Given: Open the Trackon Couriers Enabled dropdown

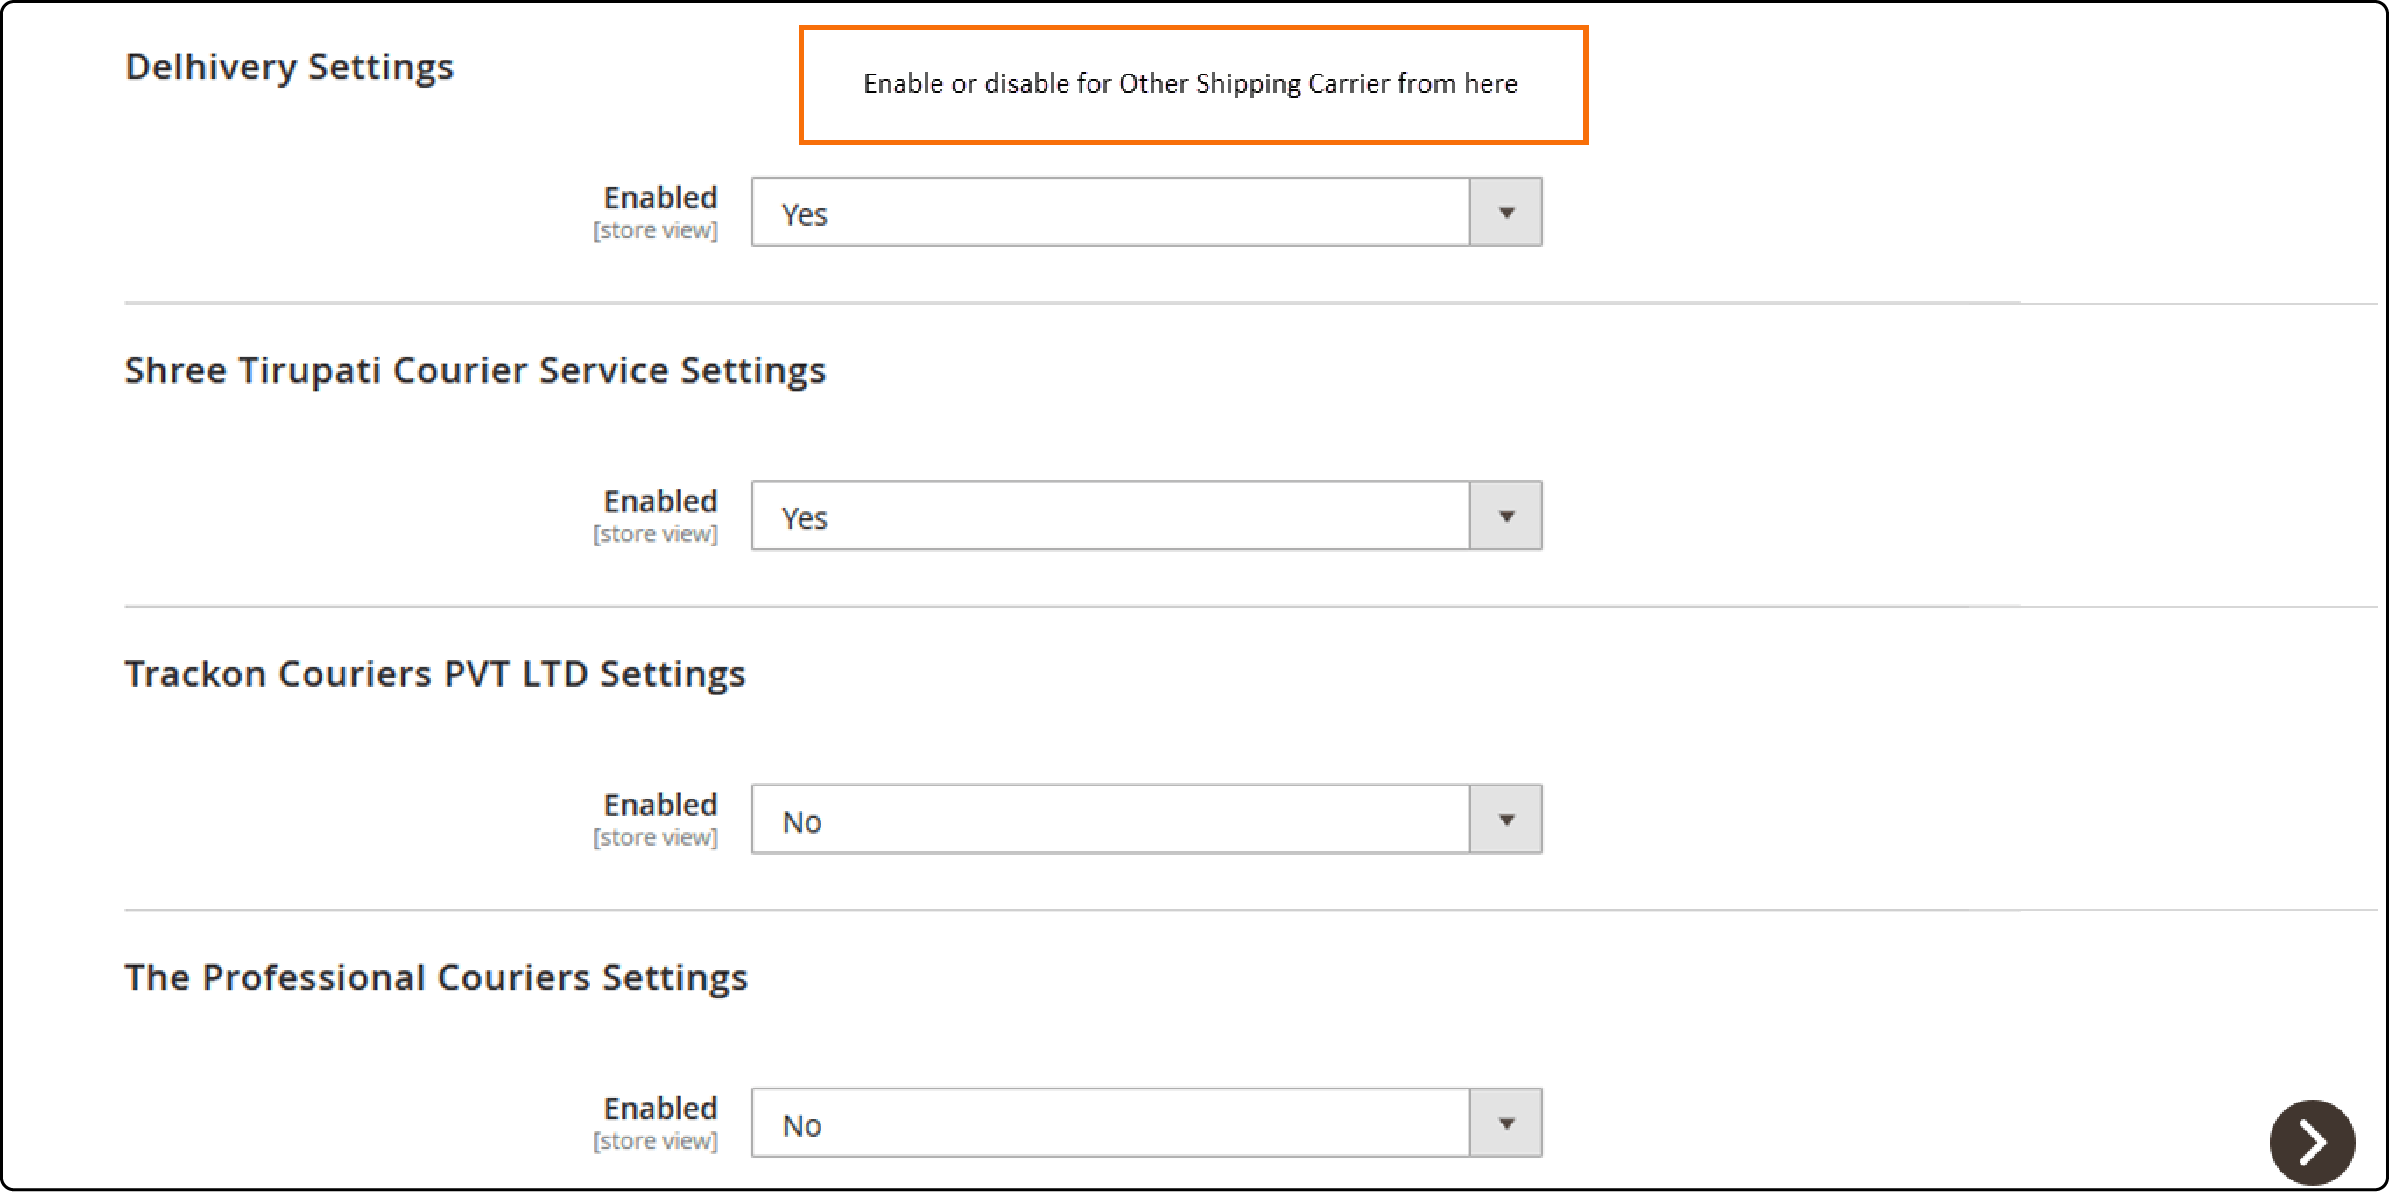Looking at the screenshot, I should point(1146,819).
